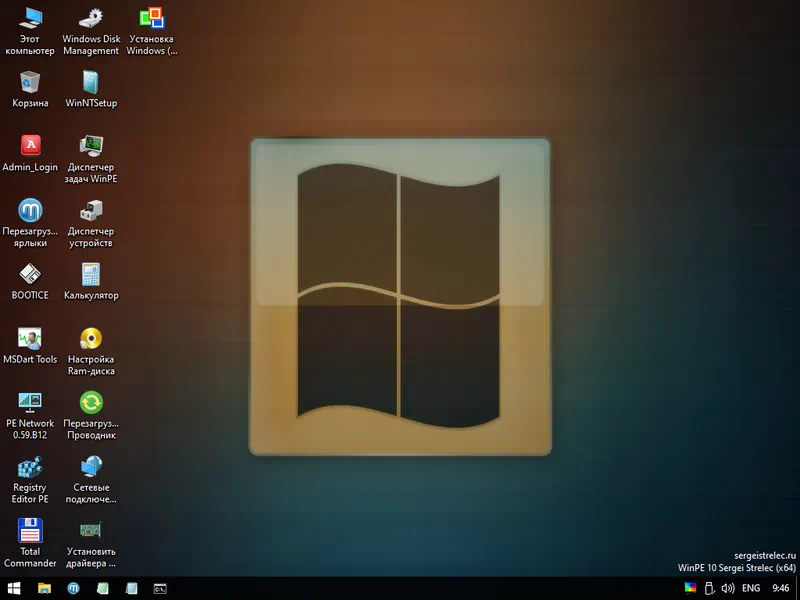800x600 pixels.
Task: Click the 9:46 taskbar clock
Action: click(781, 588)
